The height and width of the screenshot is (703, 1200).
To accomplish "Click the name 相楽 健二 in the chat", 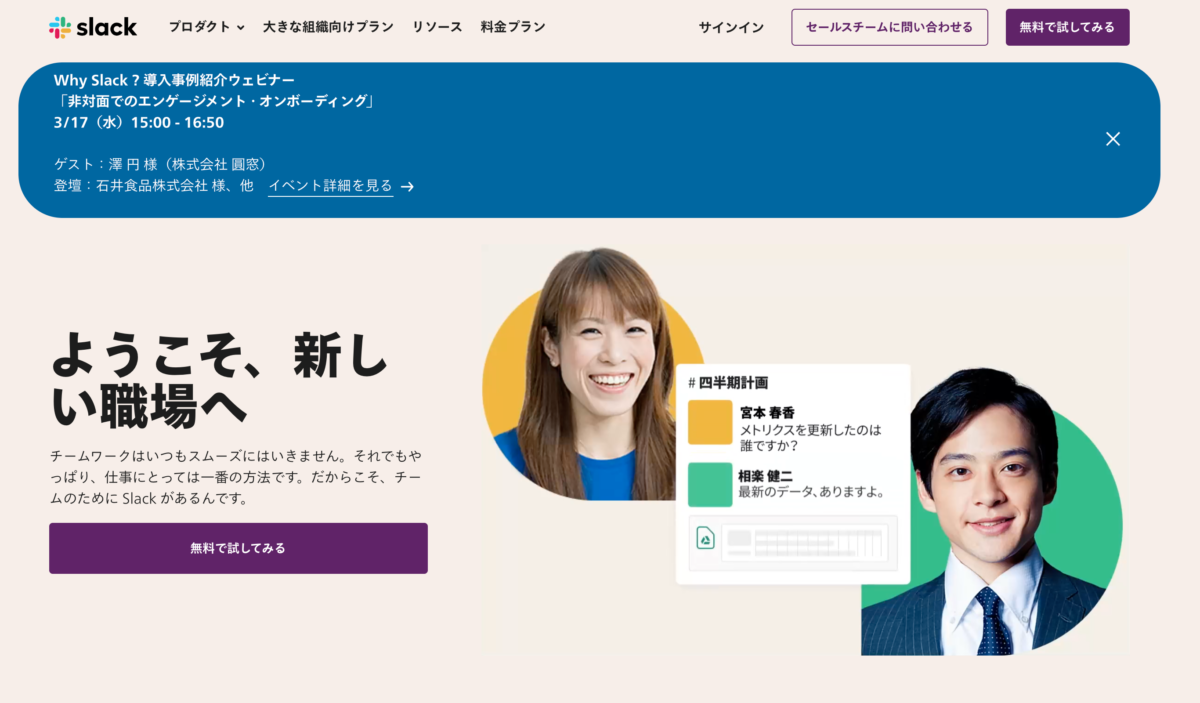I will 766,475.
